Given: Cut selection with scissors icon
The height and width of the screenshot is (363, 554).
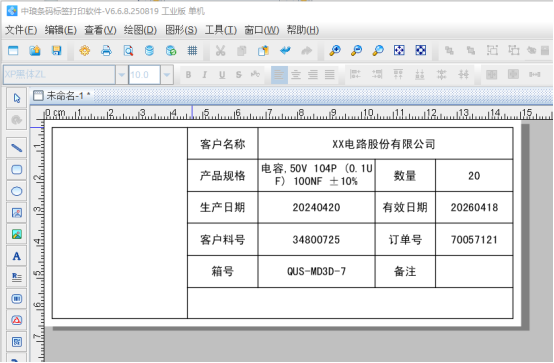Looking at the screenshot, I should pyautogui.click(x=220, y=51).
